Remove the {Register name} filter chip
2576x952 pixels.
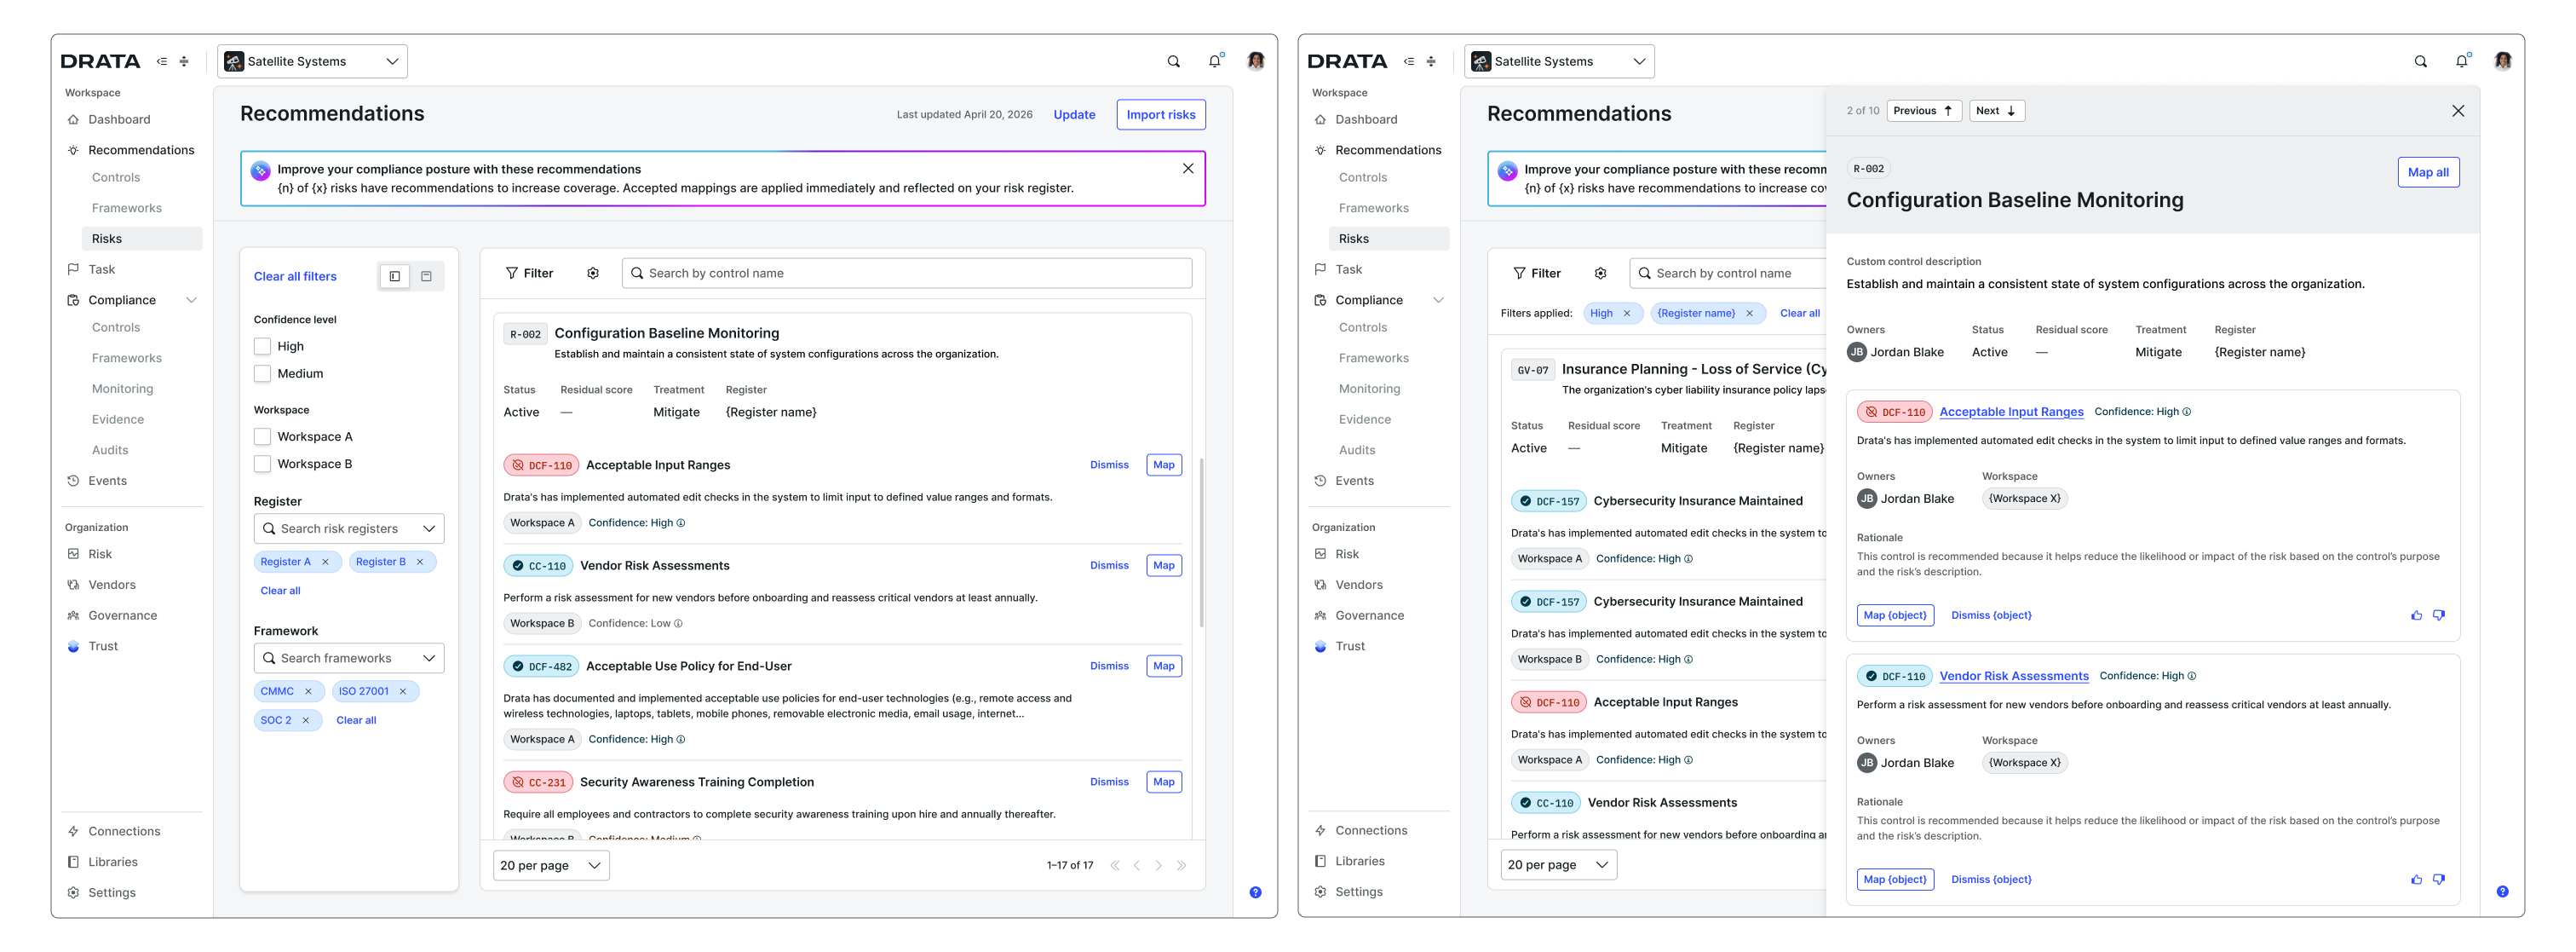point(1749,313)
